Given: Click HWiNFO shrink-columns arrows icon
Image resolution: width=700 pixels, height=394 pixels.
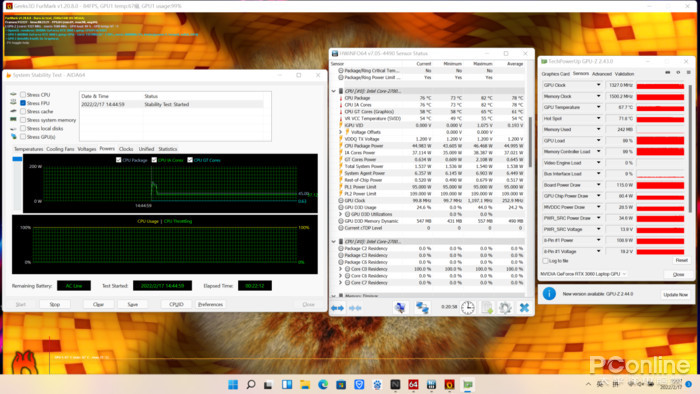Looking at the screenshot, I should tap(355, 308).
